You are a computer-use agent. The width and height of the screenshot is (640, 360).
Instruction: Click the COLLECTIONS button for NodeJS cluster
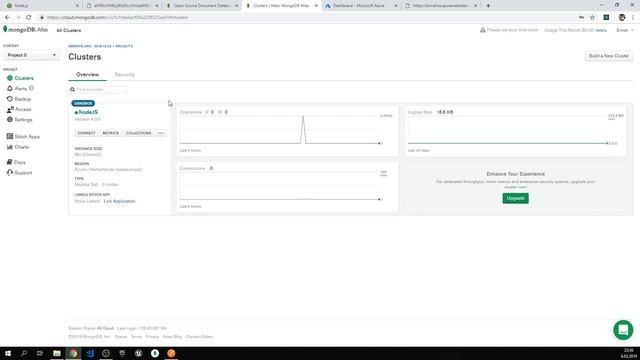(138, 133)
